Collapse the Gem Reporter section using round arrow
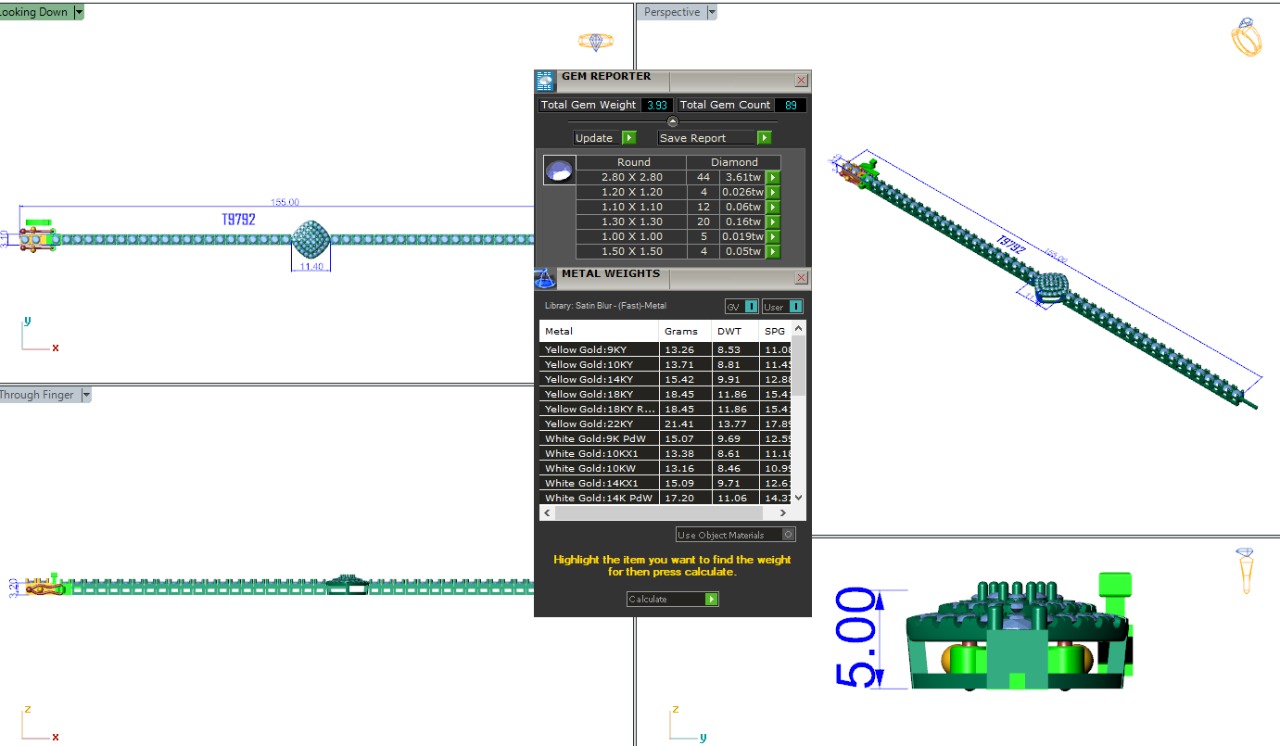Image resolution: width=1280 pixels, height=746 pixels. (672, 122)
